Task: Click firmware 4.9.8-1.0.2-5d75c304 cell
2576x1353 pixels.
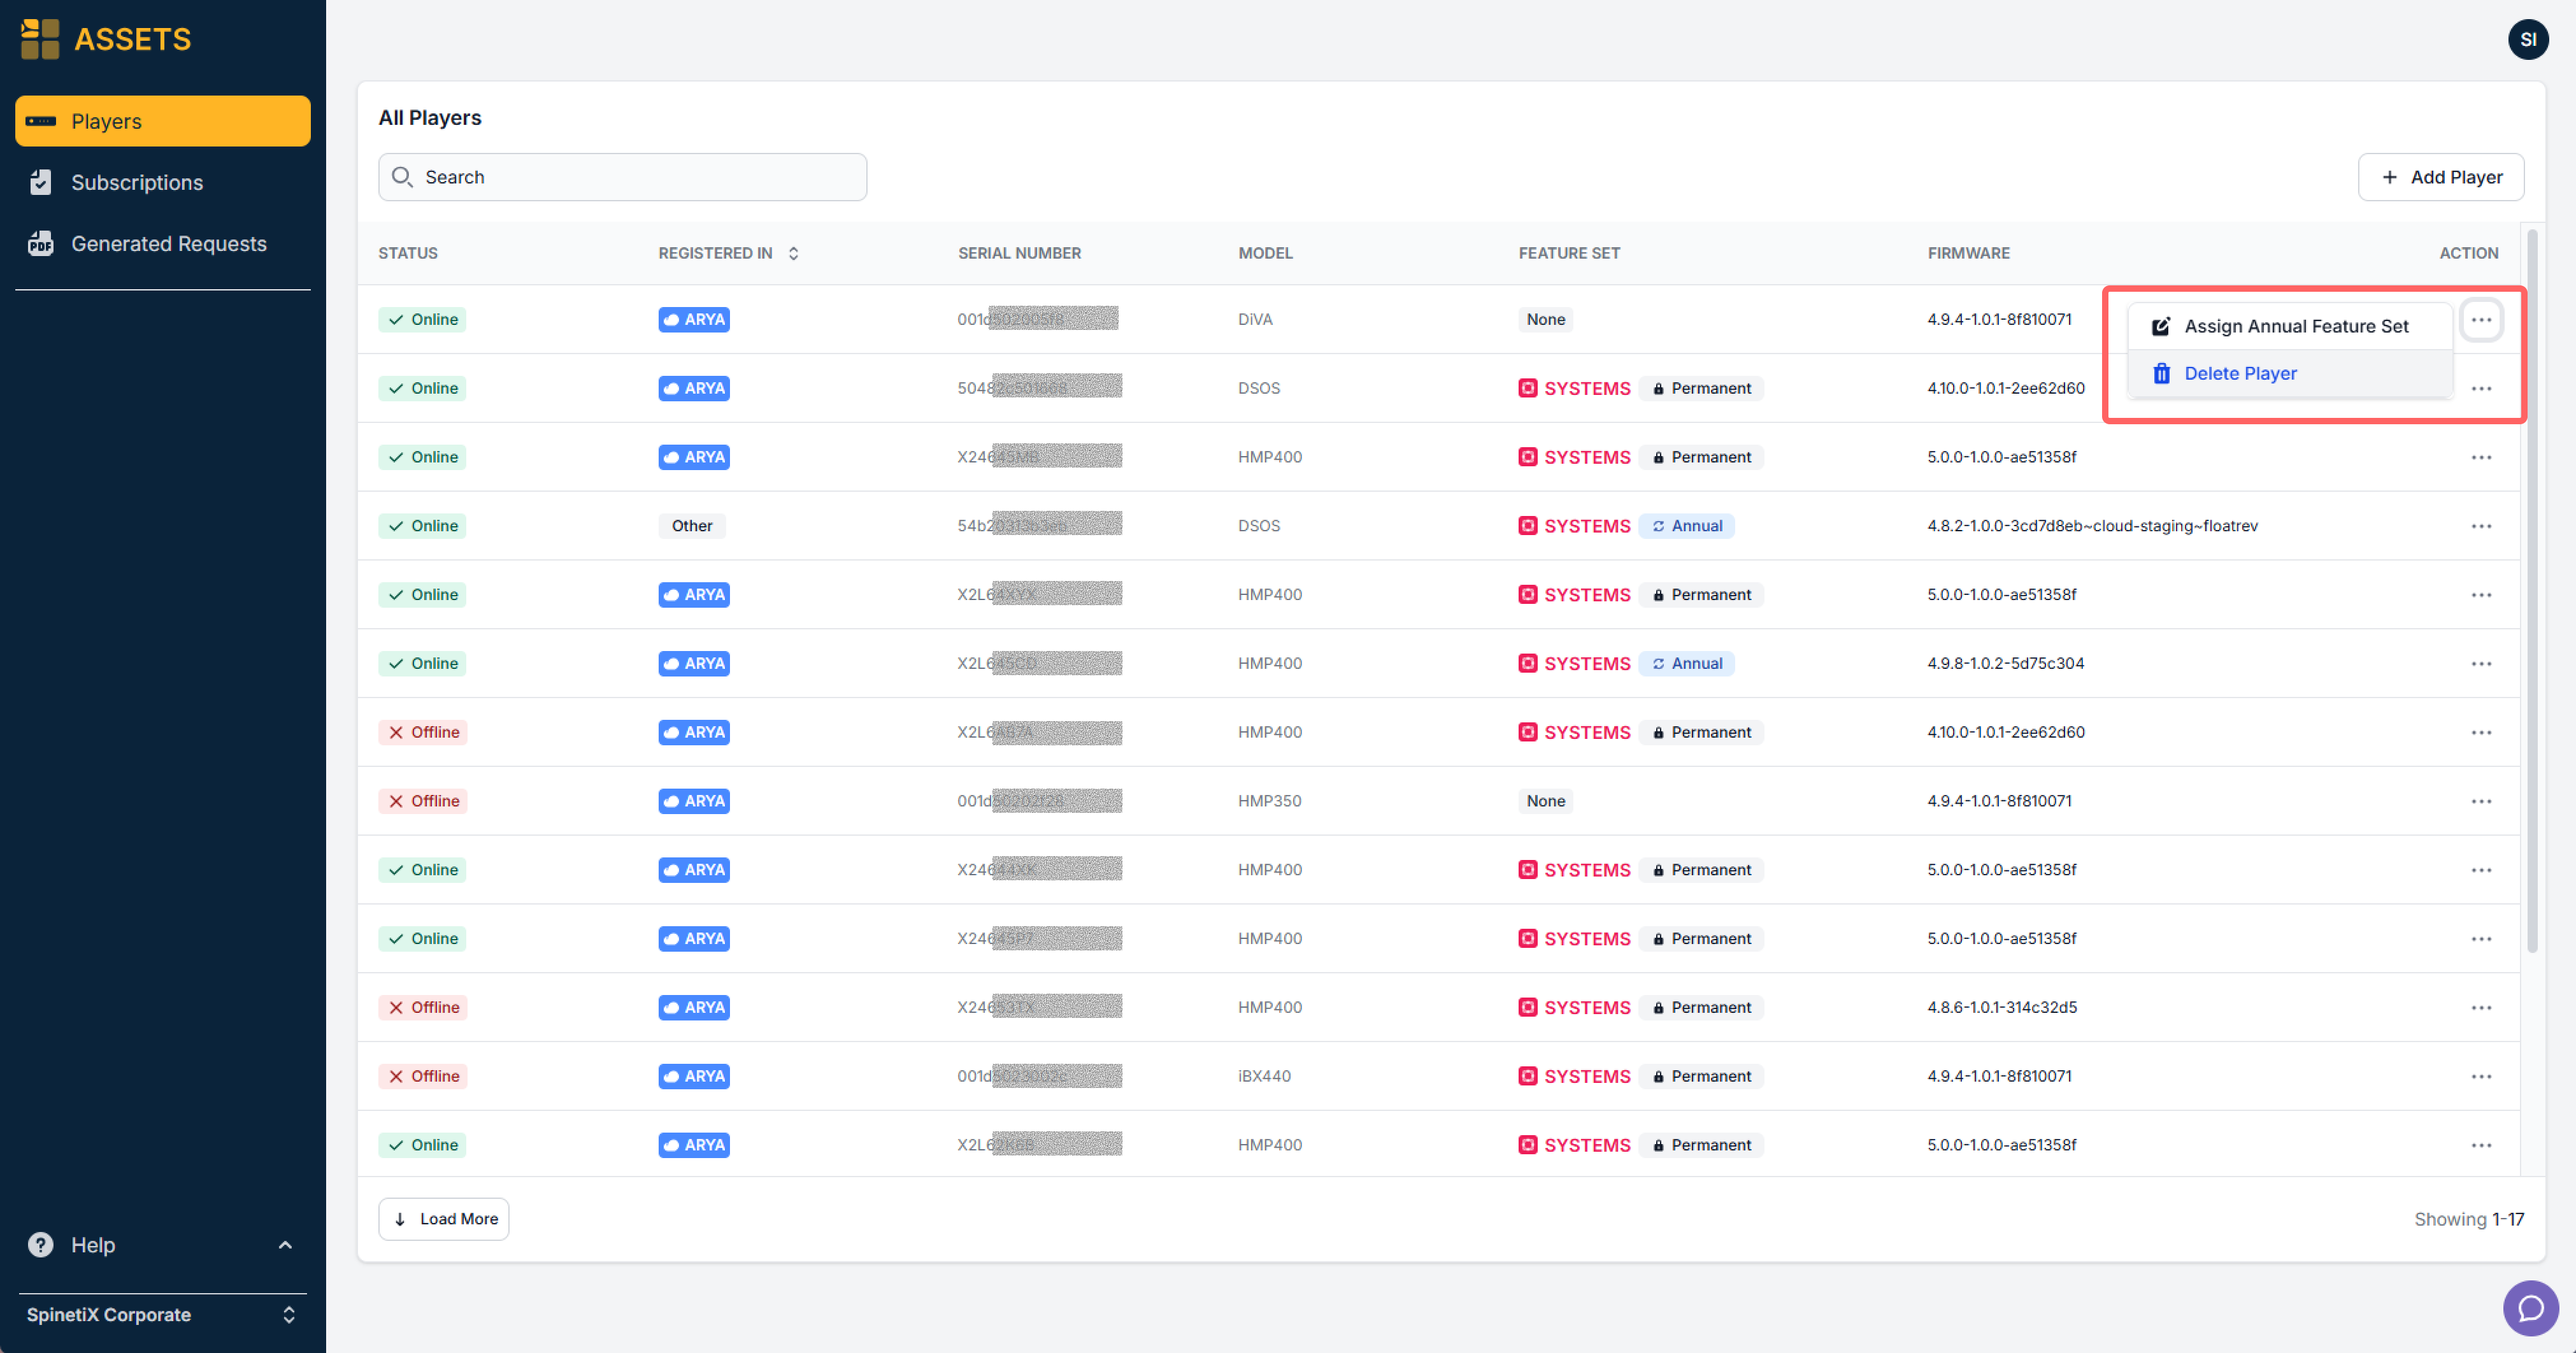Action: click(2005, 663)
